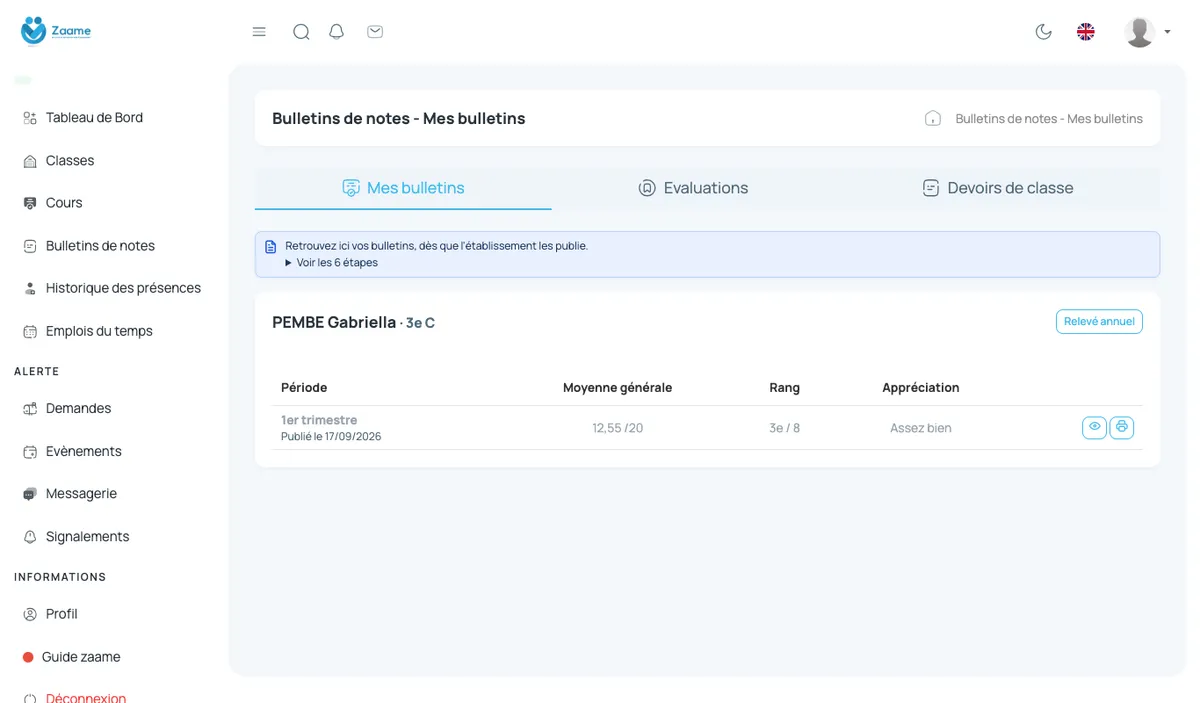
Task: Toggle the hamburger sidebar menu
Action: point(259,32)
